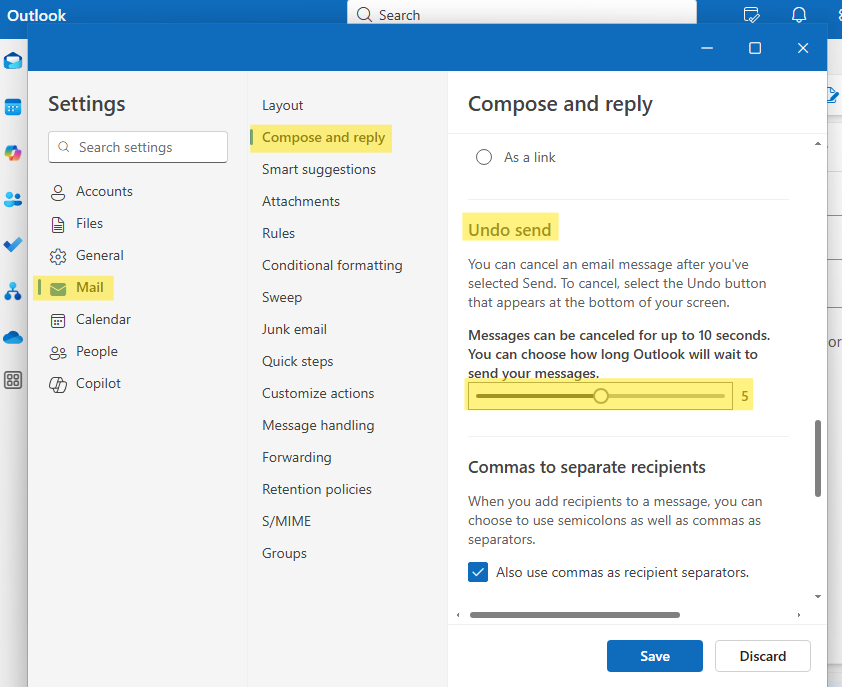Open the Rules section
842x687 pixels.
pos(278,234)
